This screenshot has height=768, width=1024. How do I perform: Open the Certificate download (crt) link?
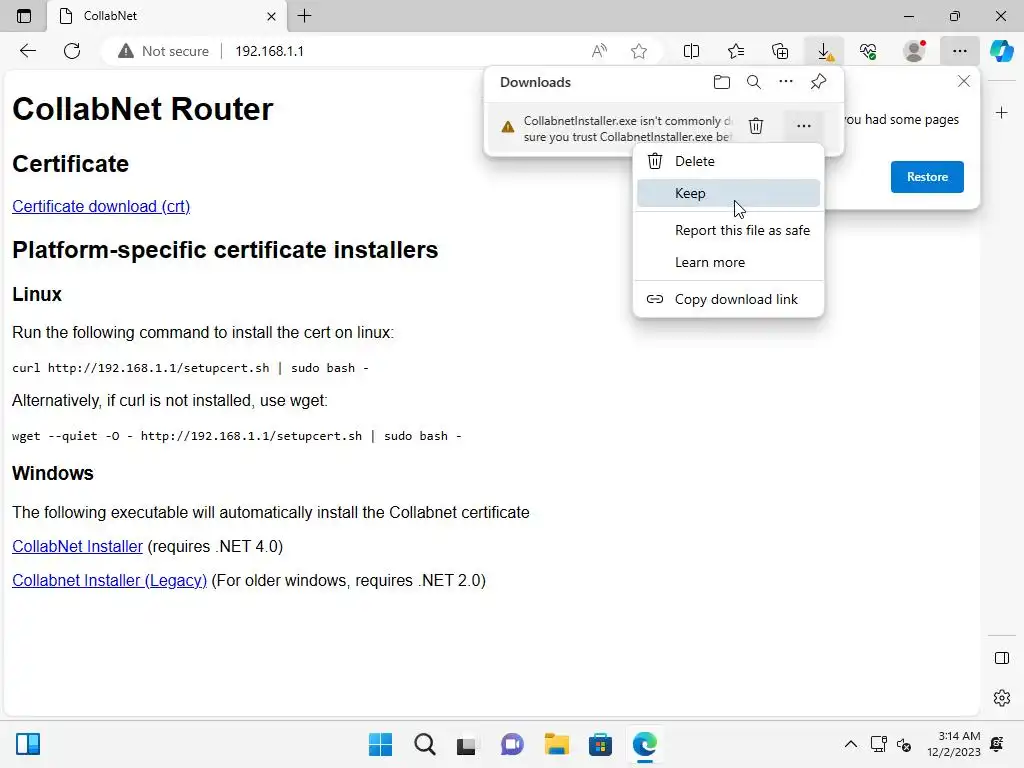point(101,206)
